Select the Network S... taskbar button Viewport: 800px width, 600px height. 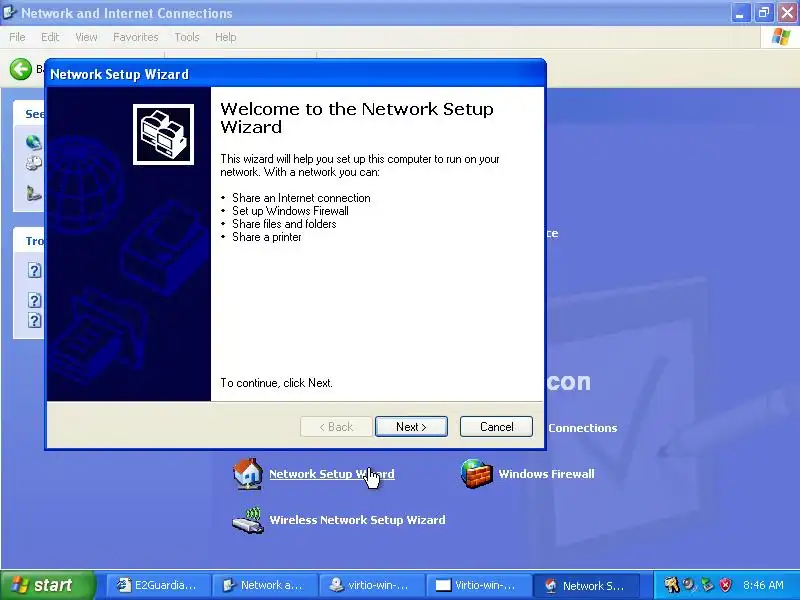585,585
